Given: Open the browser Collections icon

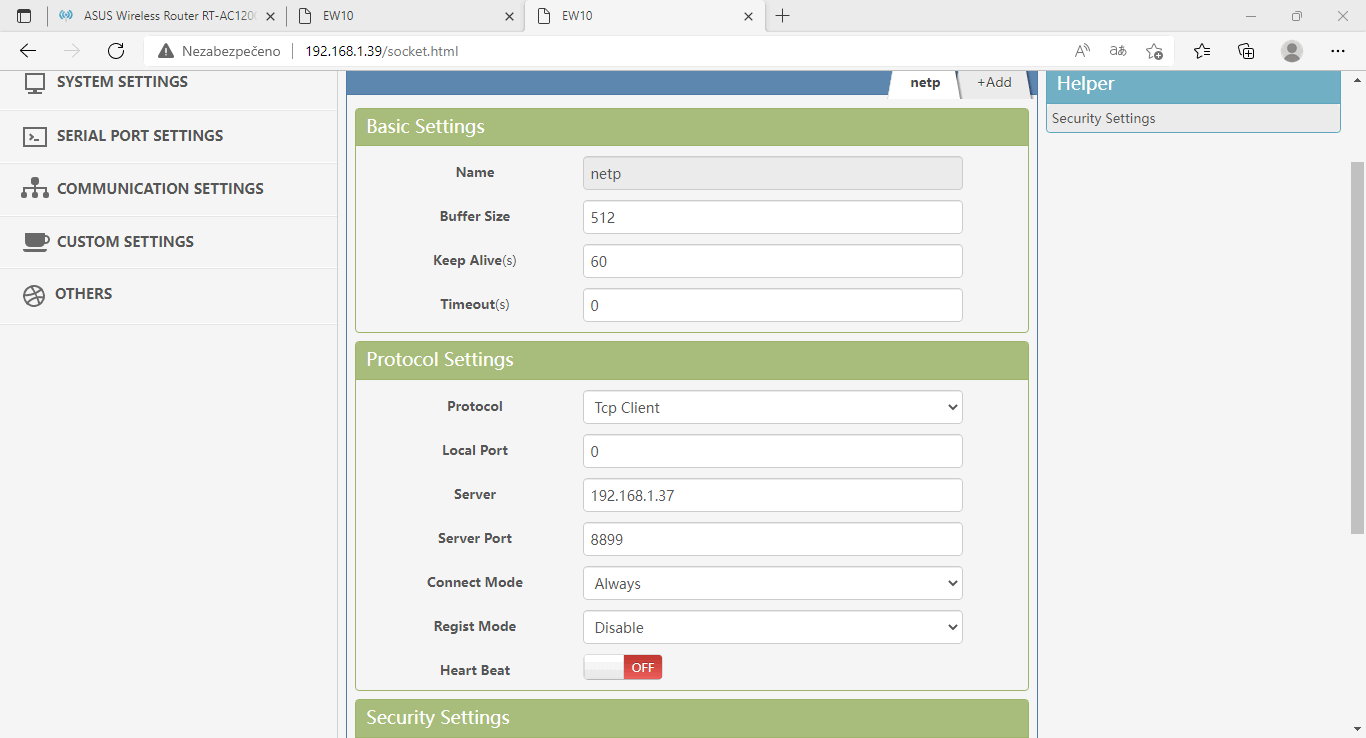Looking at the screenshot, I should tap(1245, 51).
